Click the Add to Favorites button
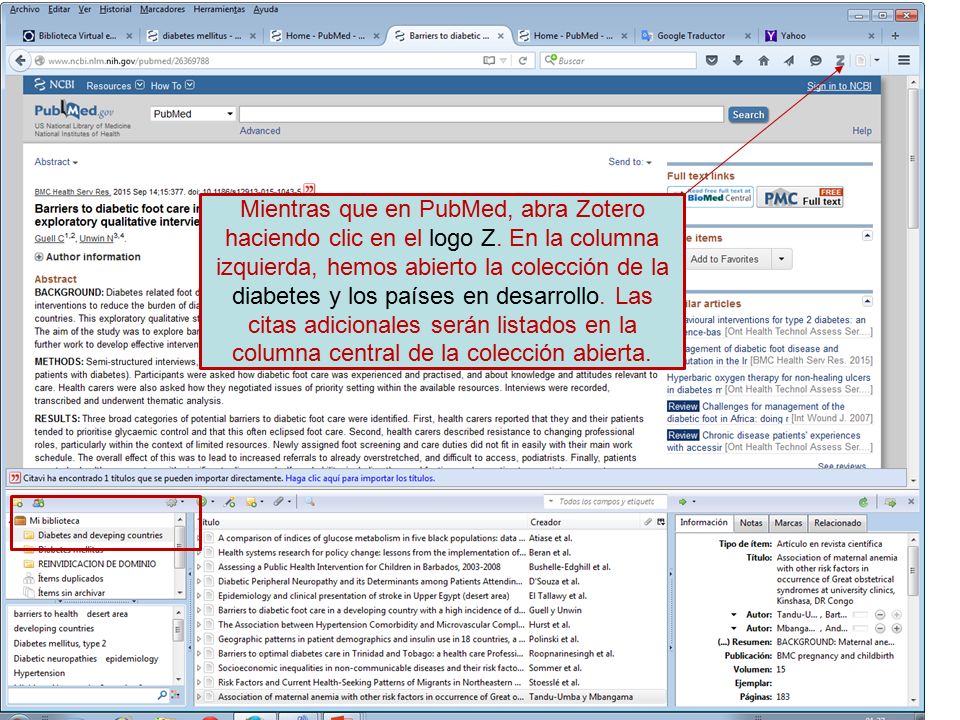The width and height of the screenshot is (960, 720). 724,259
